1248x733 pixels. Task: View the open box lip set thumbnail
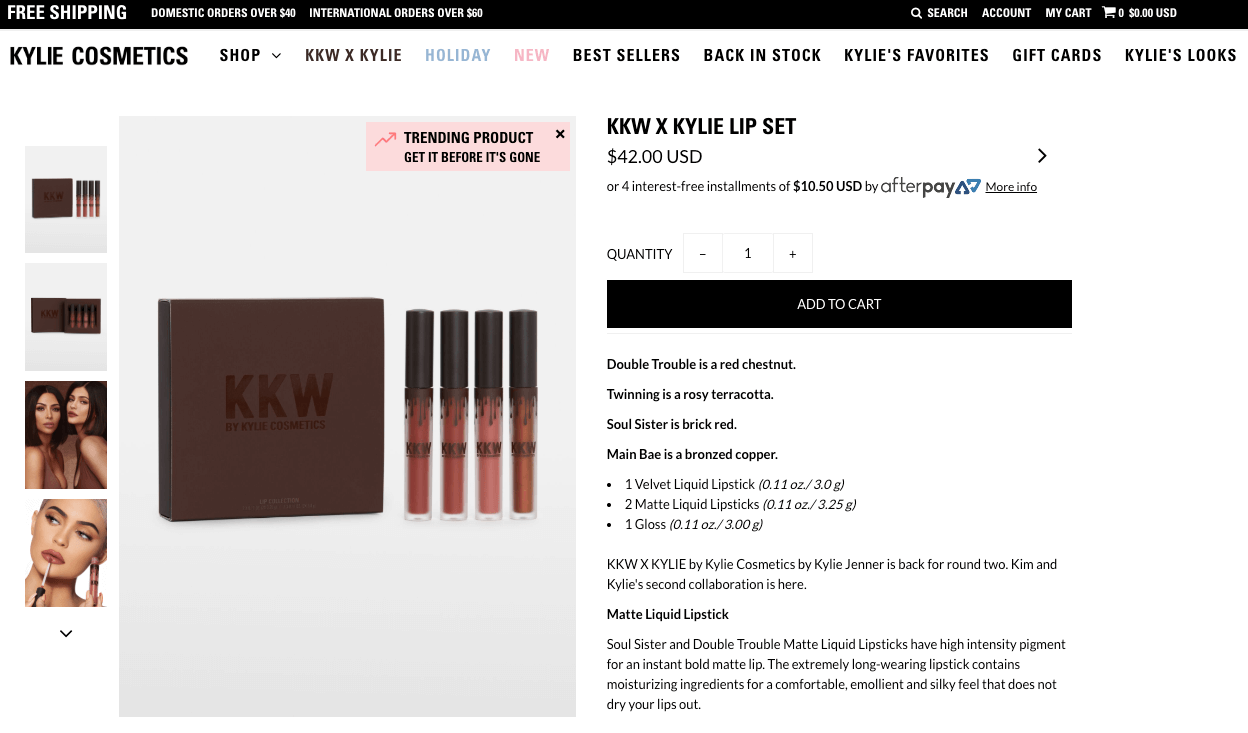pyautogui.click(x=66, y=317)
